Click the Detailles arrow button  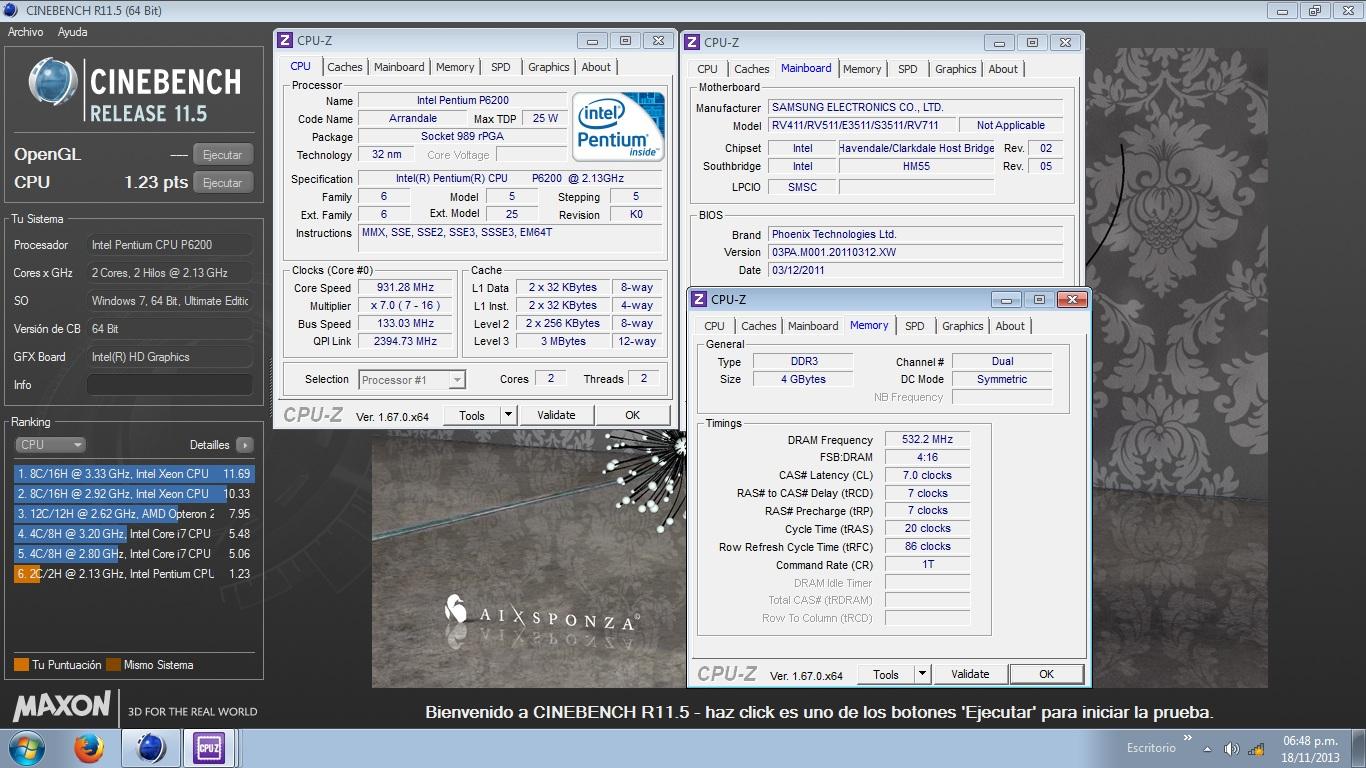click(x=245, y=445)
